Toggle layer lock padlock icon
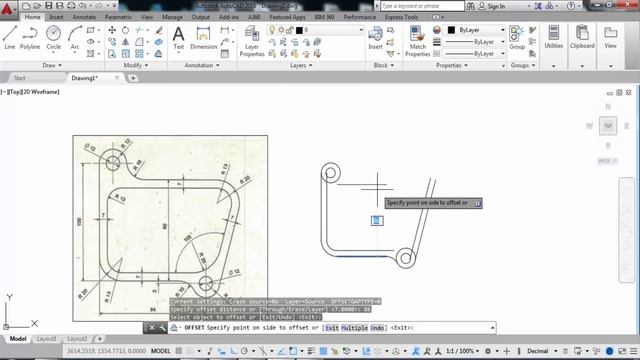Image resolution: width=640 pixels, height=360 pixels. (289, 30)
